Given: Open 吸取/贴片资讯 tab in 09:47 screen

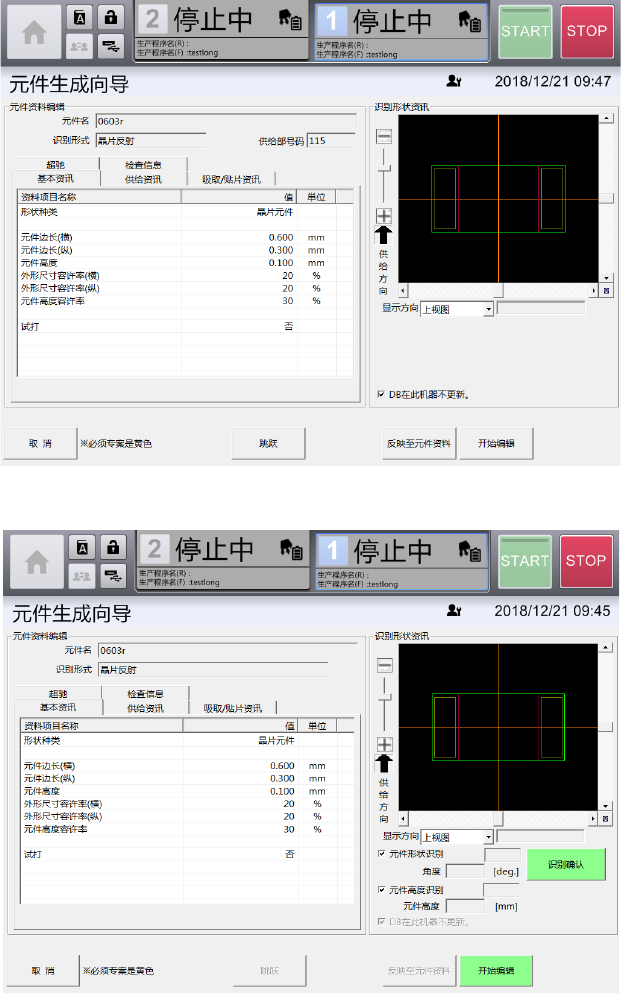Looking at the screenshot, I should [x=232, y=179].
